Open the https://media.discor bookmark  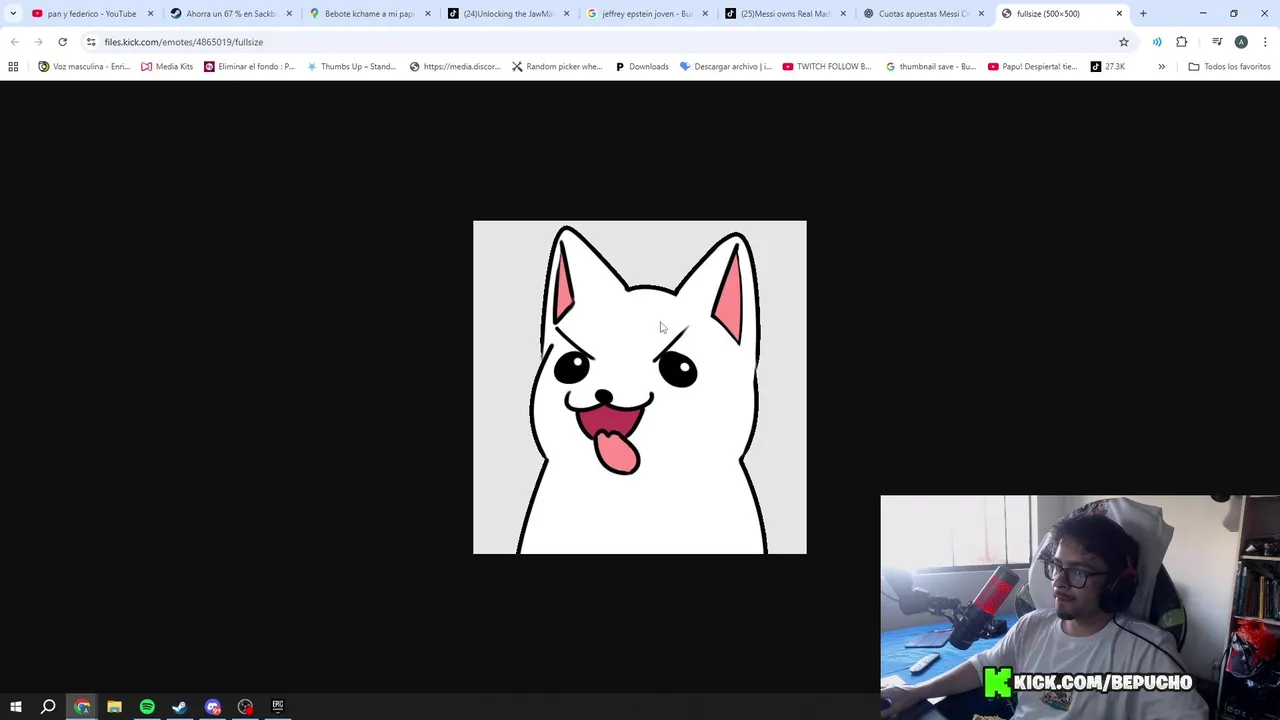point(455,66)
